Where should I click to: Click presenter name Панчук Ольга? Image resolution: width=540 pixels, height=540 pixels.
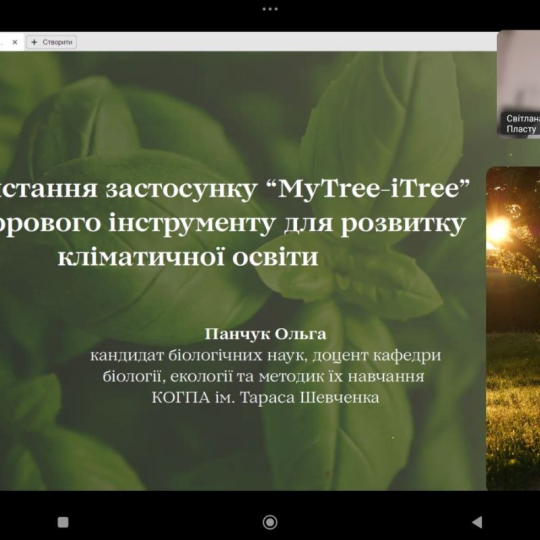pos(265,334)
